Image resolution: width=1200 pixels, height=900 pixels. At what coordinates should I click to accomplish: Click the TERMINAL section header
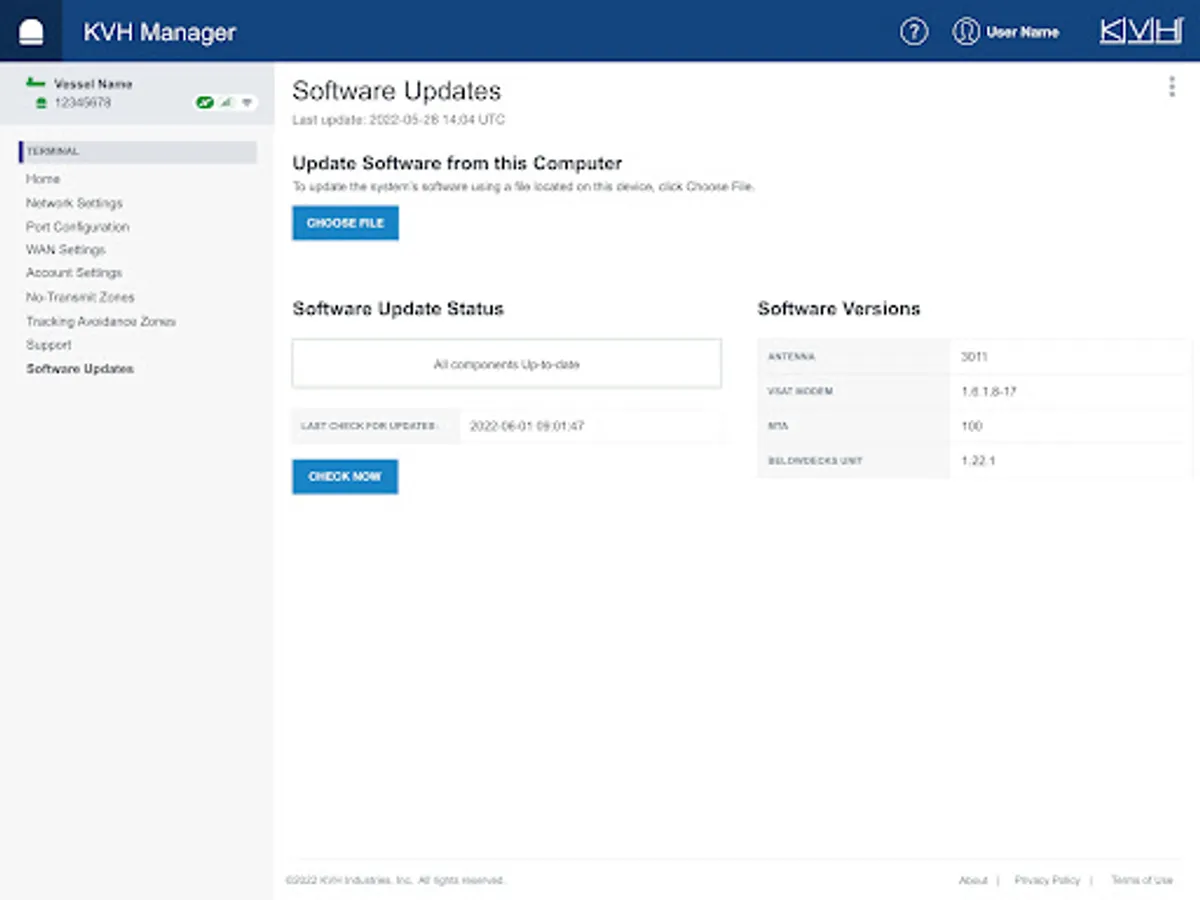[138, 152]
